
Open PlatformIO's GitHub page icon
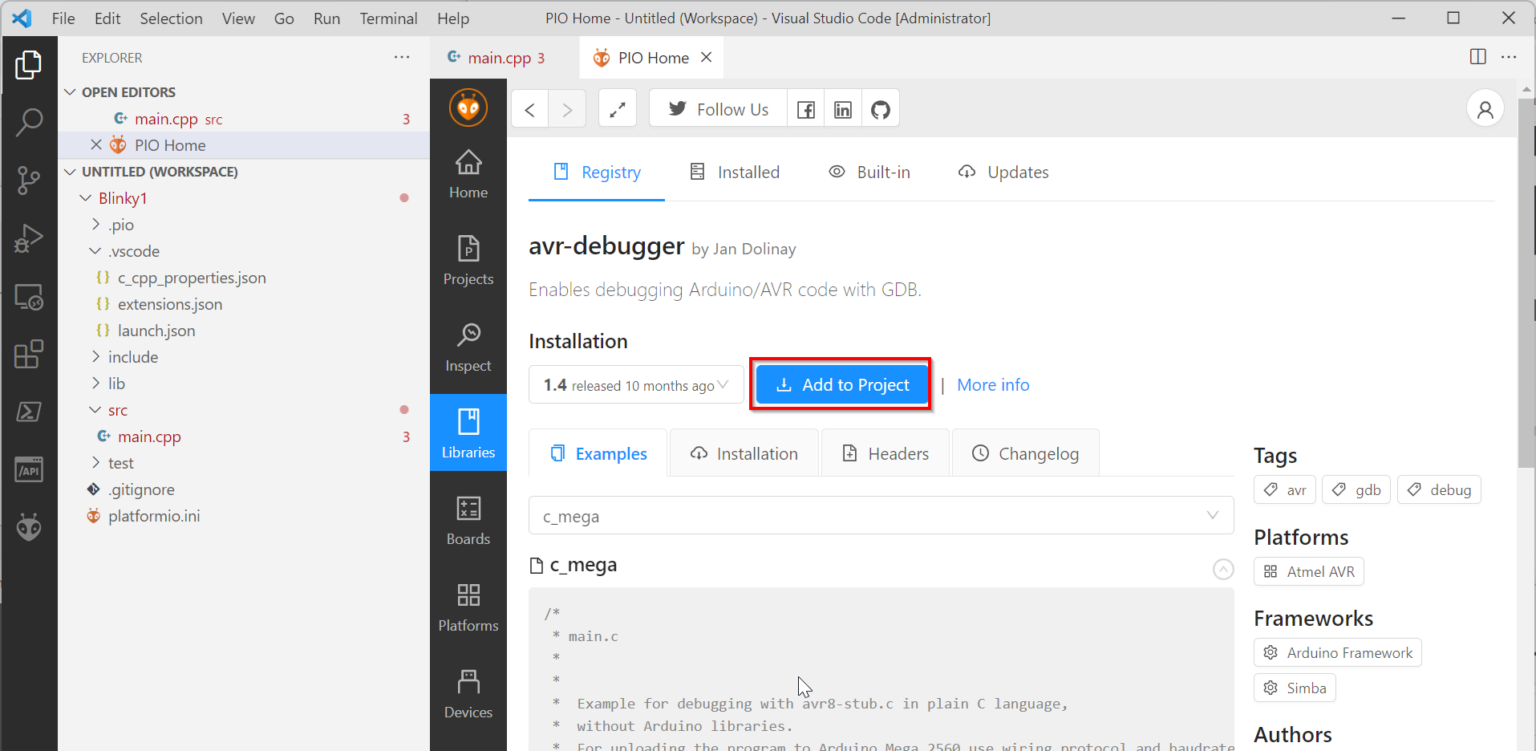tap(880, 108)
